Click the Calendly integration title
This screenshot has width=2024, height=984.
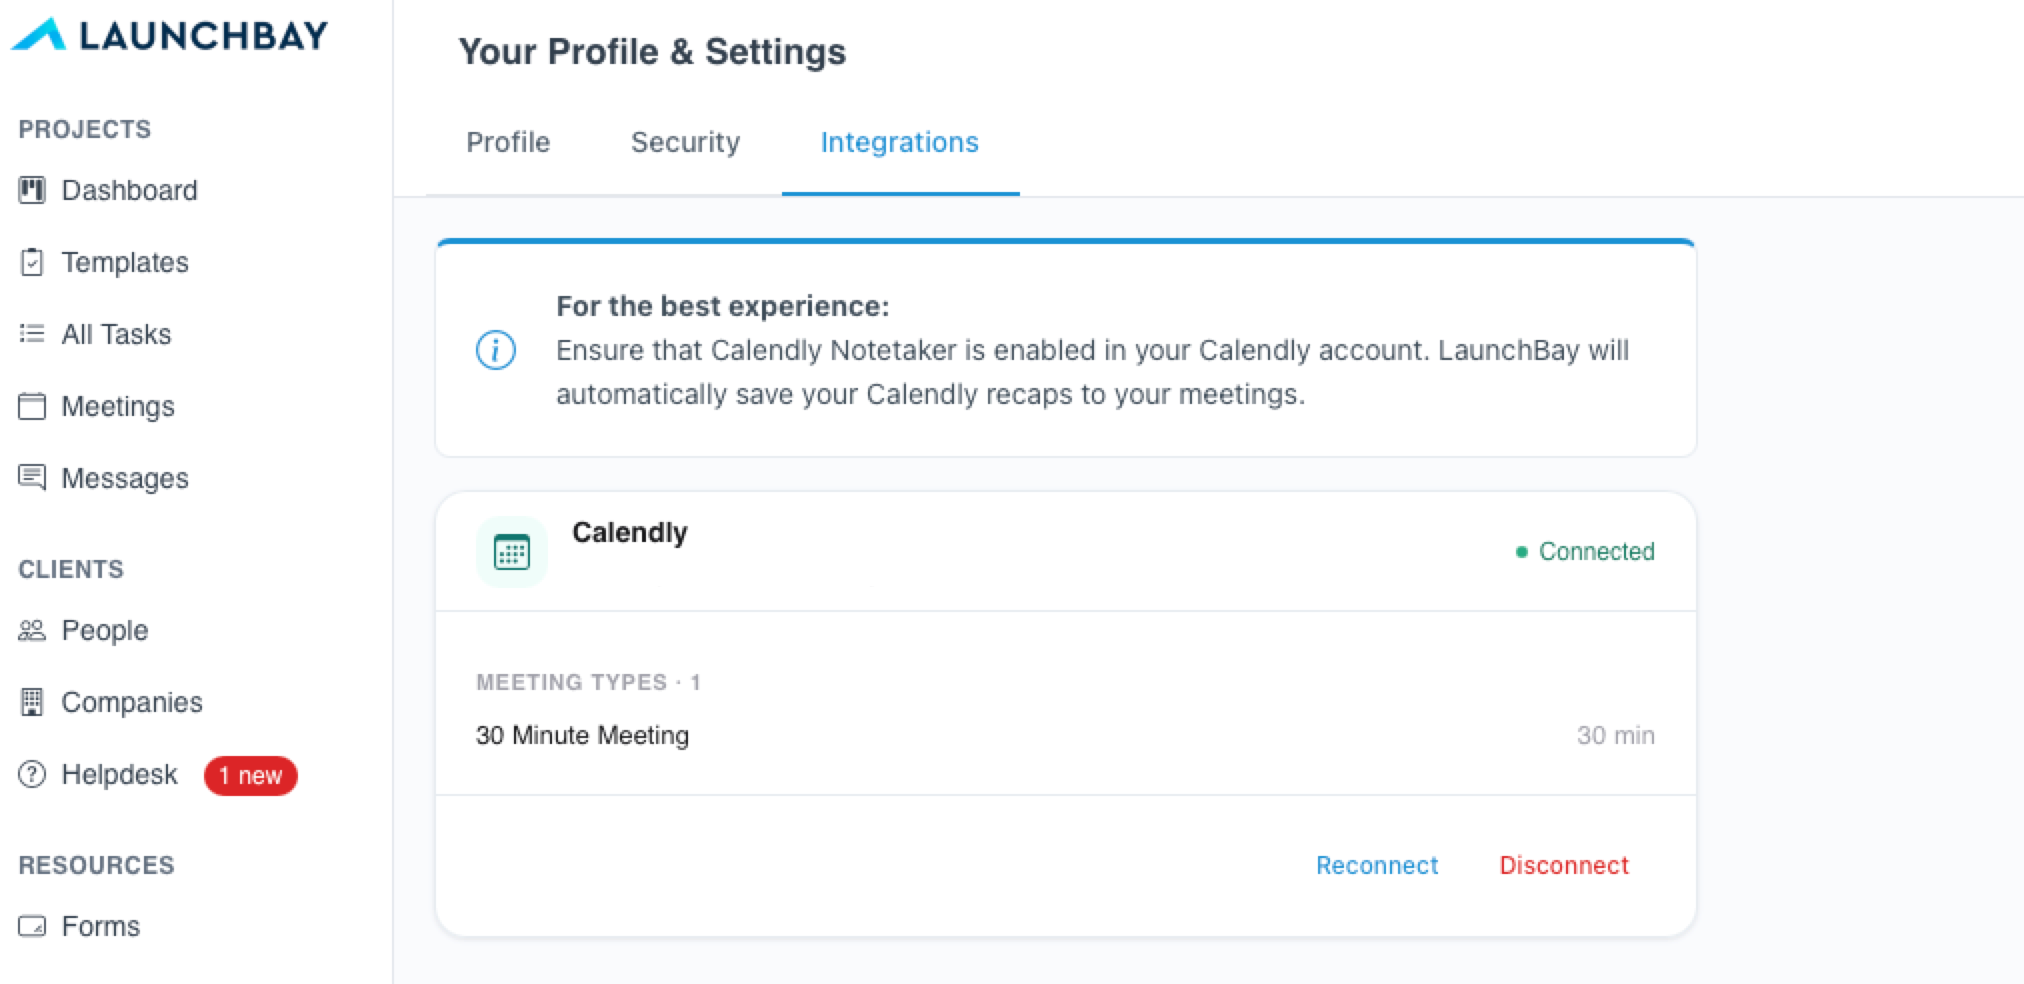tap(630, 532)
